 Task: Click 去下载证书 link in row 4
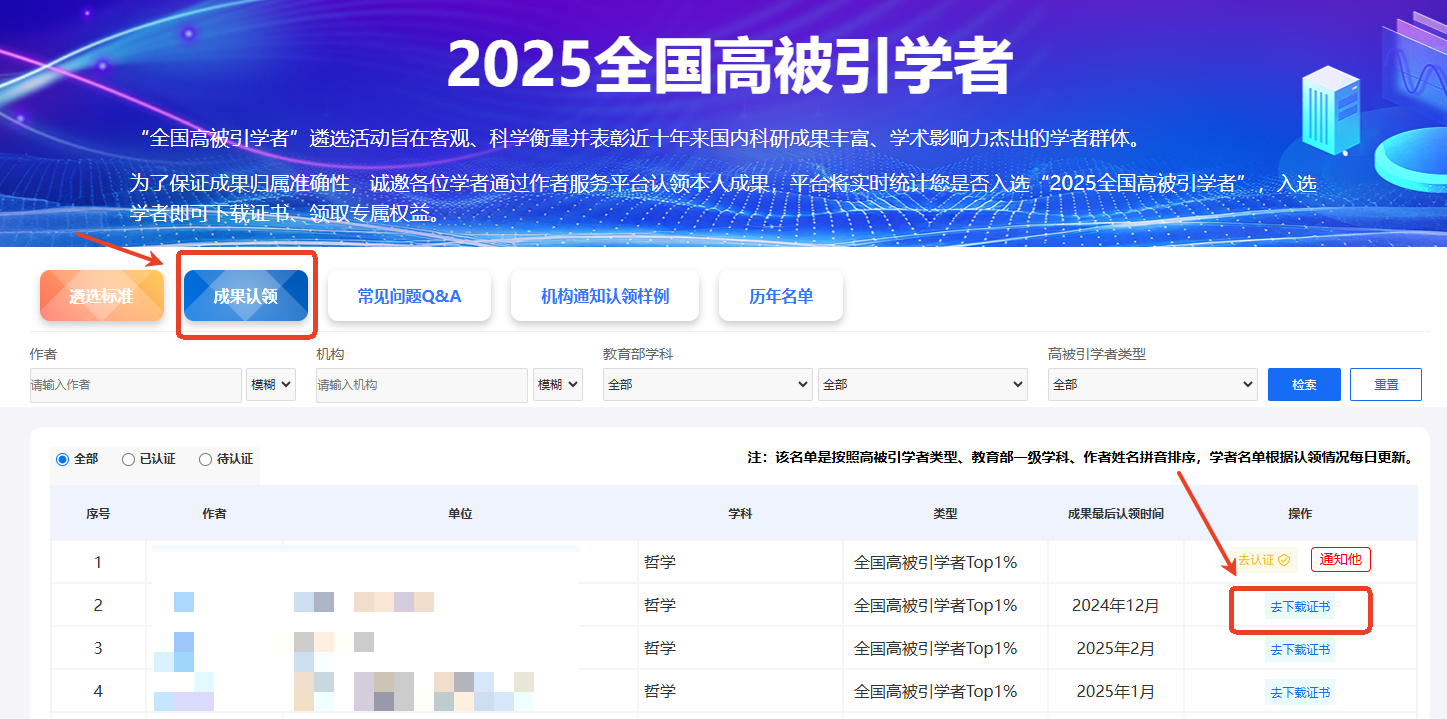point(1300,692)
